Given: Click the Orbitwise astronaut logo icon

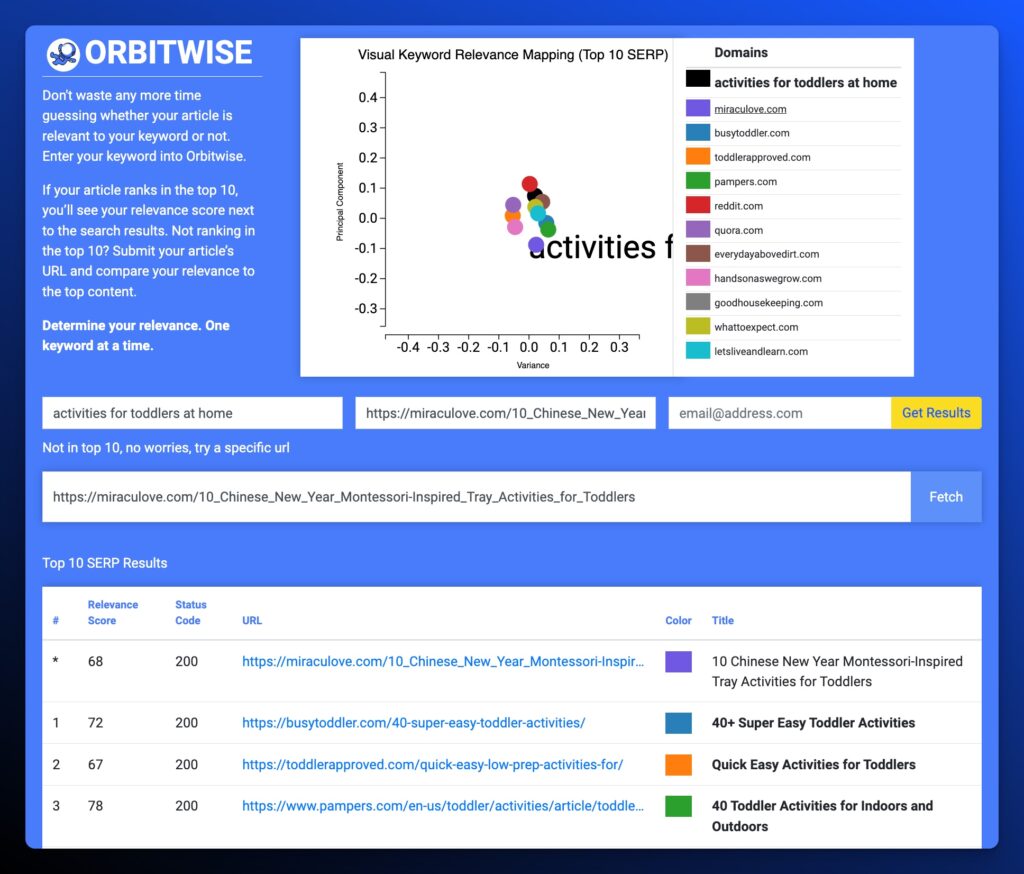Looking at the screenshot, I should coord(63,54).
